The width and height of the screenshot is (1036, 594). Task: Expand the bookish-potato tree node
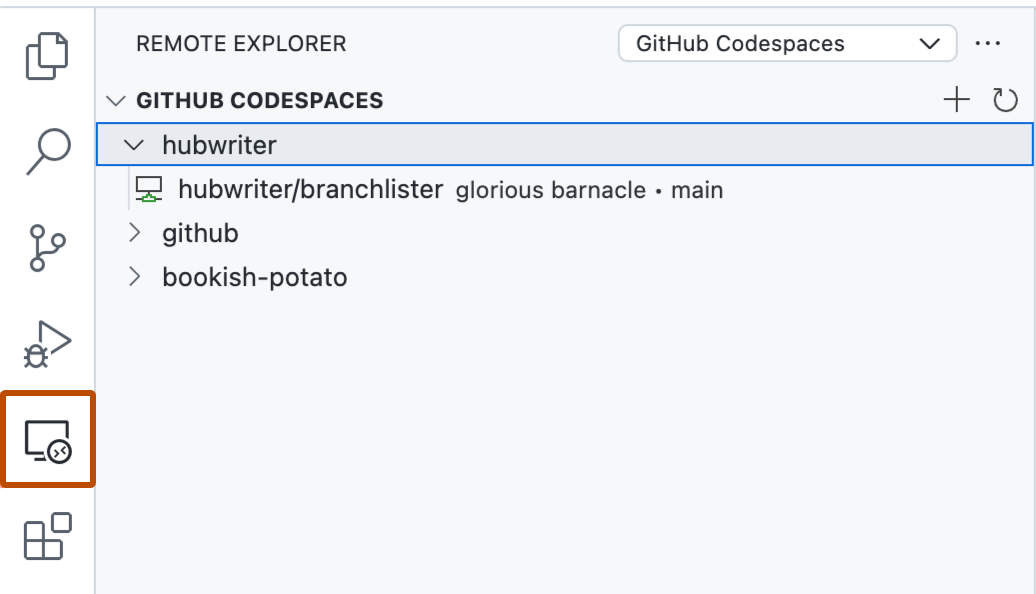135,277
